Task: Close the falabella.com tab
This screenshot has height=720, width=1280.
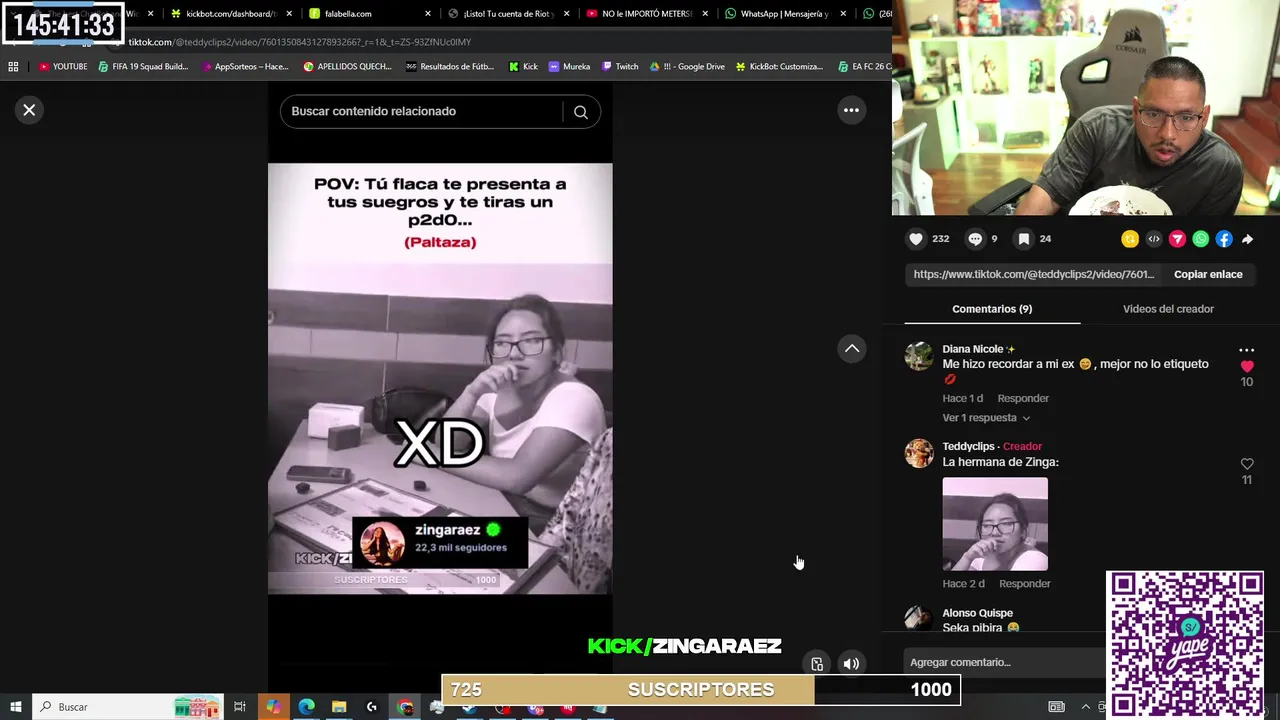Action: tap(428, 14)
